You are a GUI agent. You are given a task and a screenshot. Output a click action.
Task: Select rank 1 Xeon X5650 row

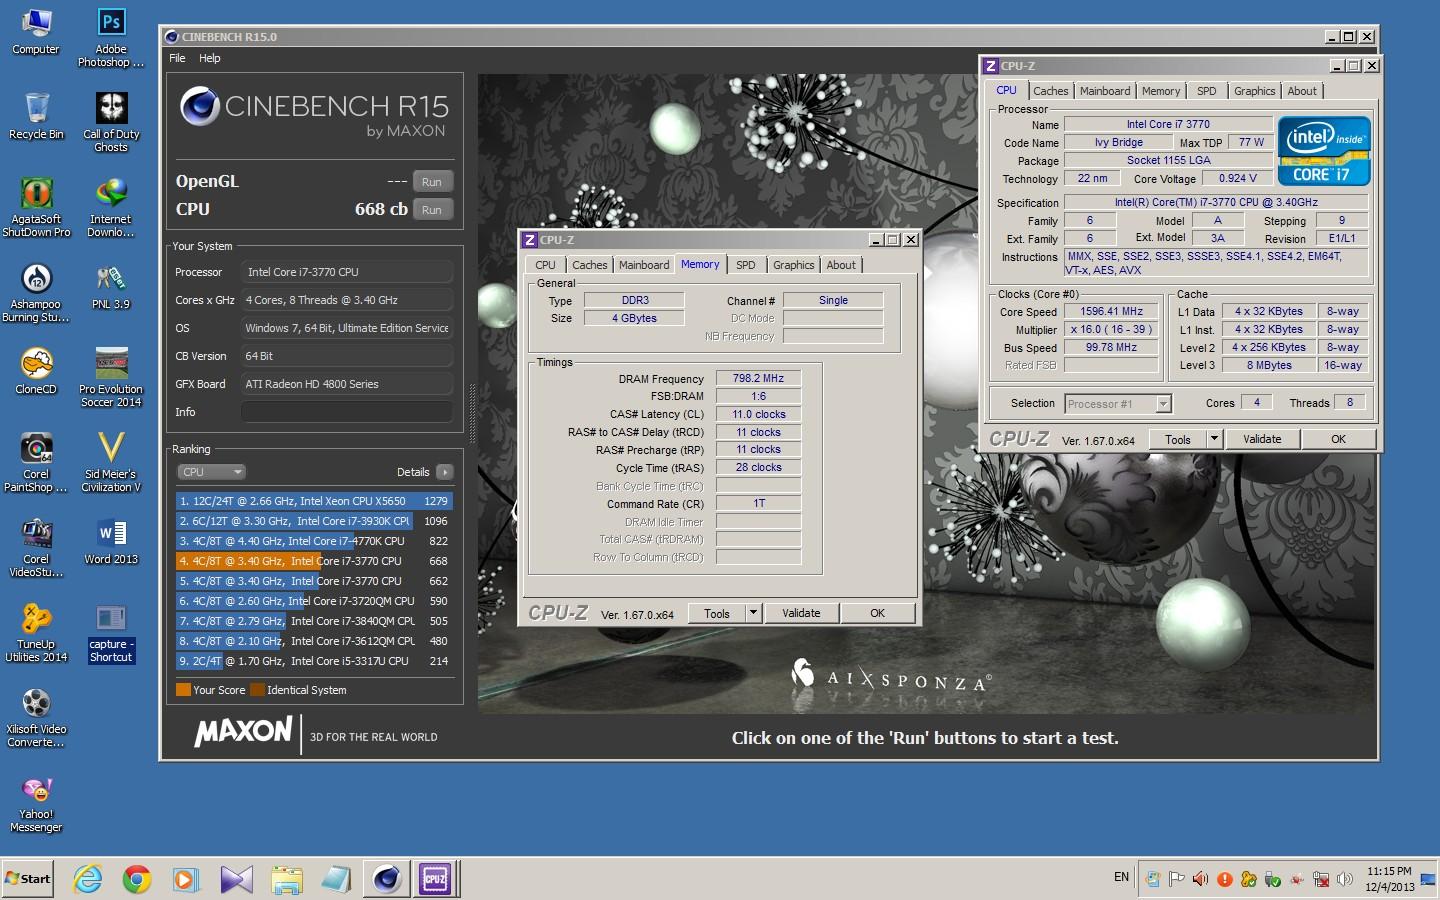coord(314,501)
